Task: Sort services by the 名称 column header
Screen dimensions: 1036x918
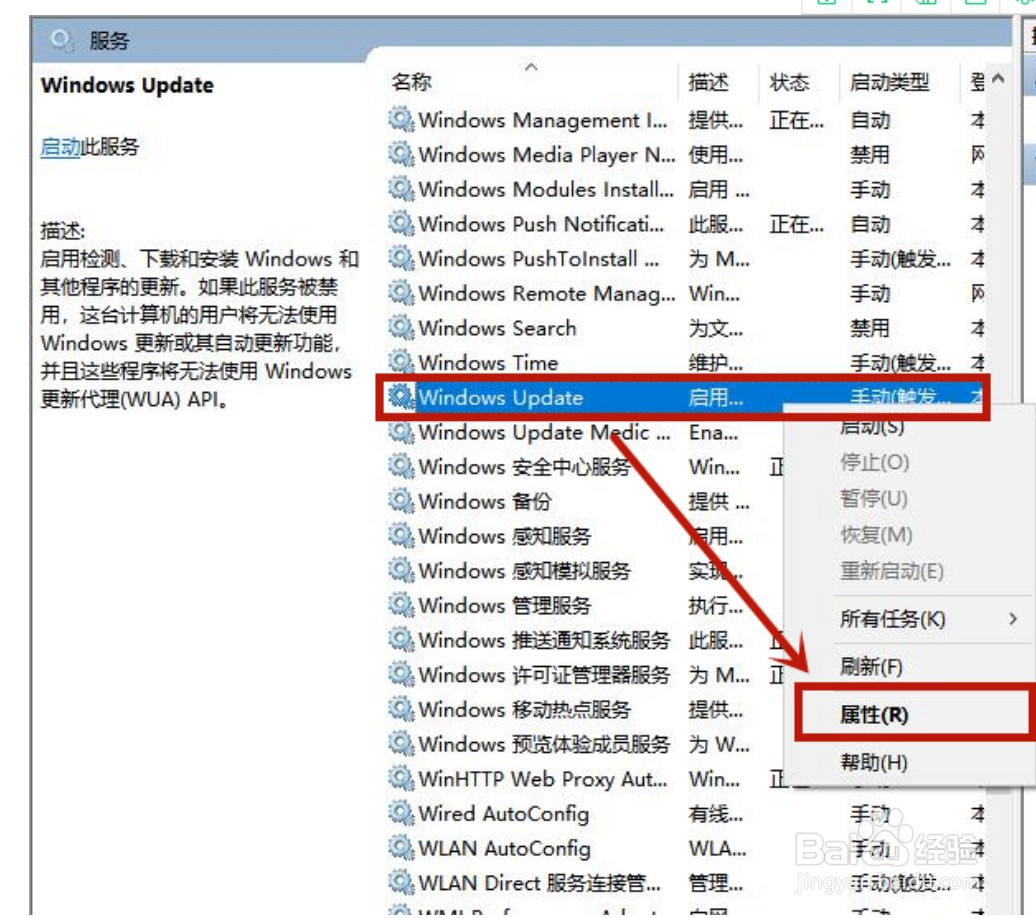Action: [411, 82]
